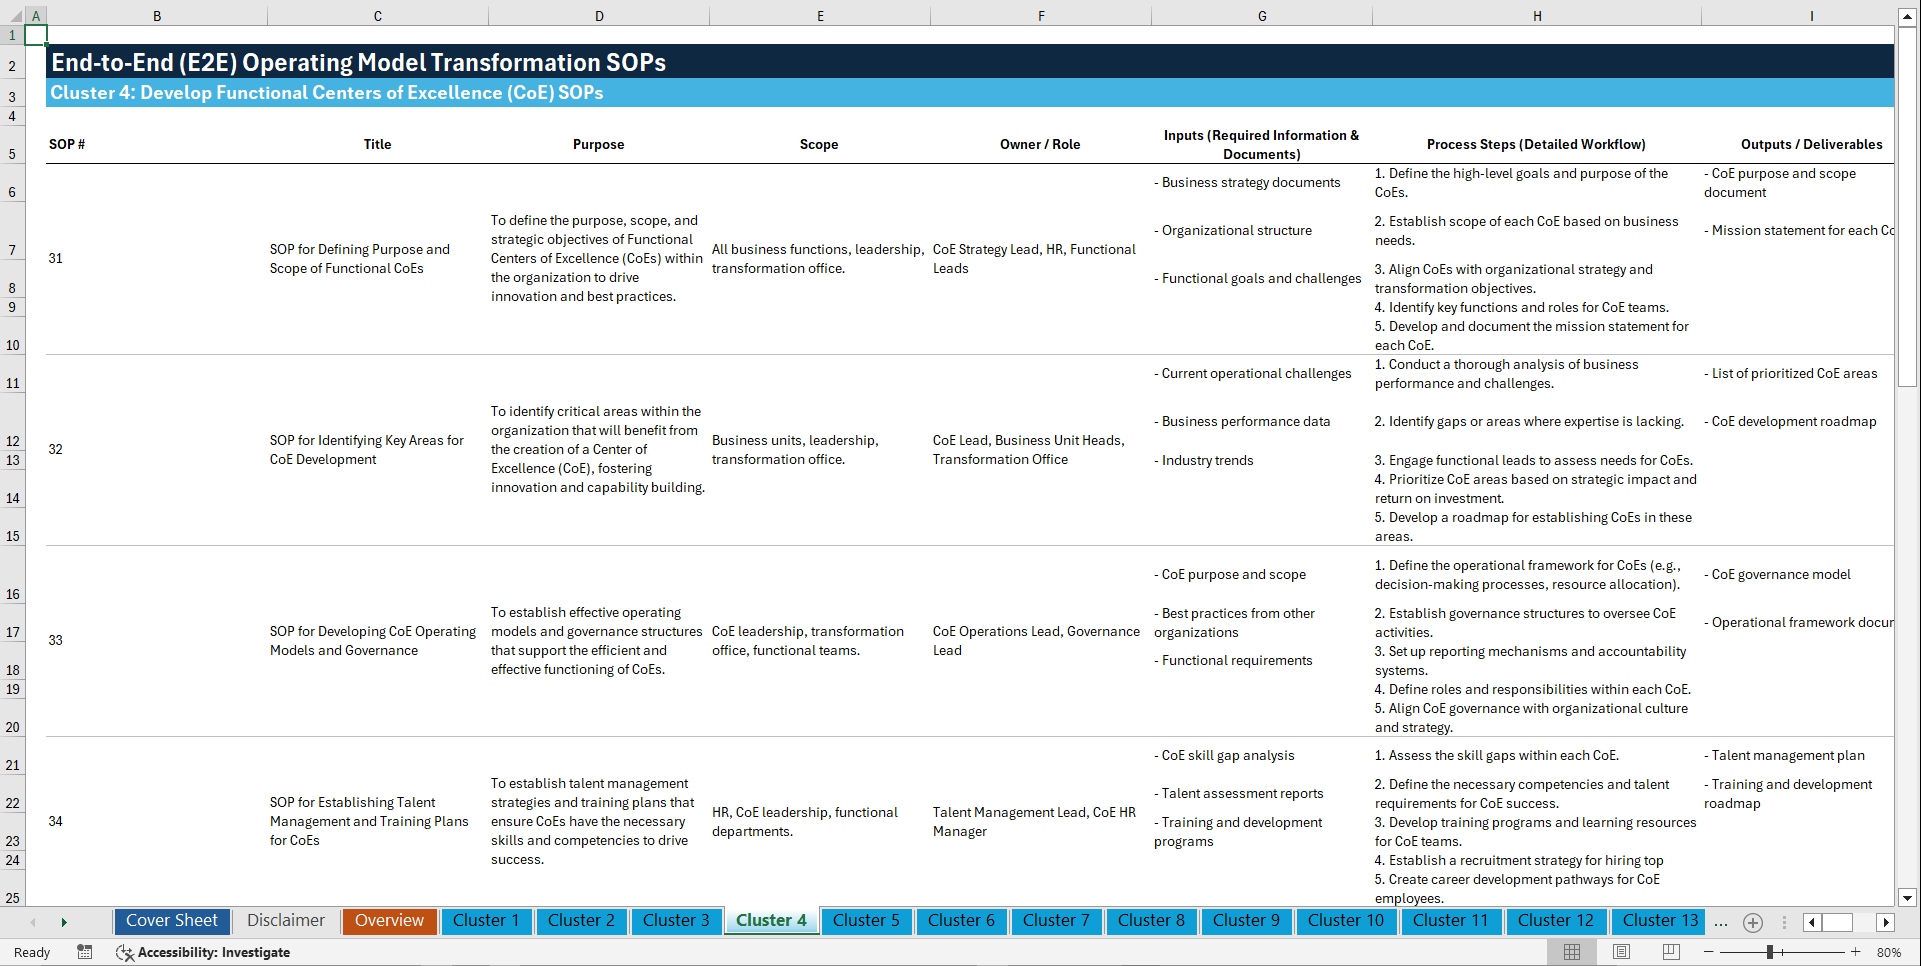Click the Zoom Out minus icon

tap(1710, 952)
